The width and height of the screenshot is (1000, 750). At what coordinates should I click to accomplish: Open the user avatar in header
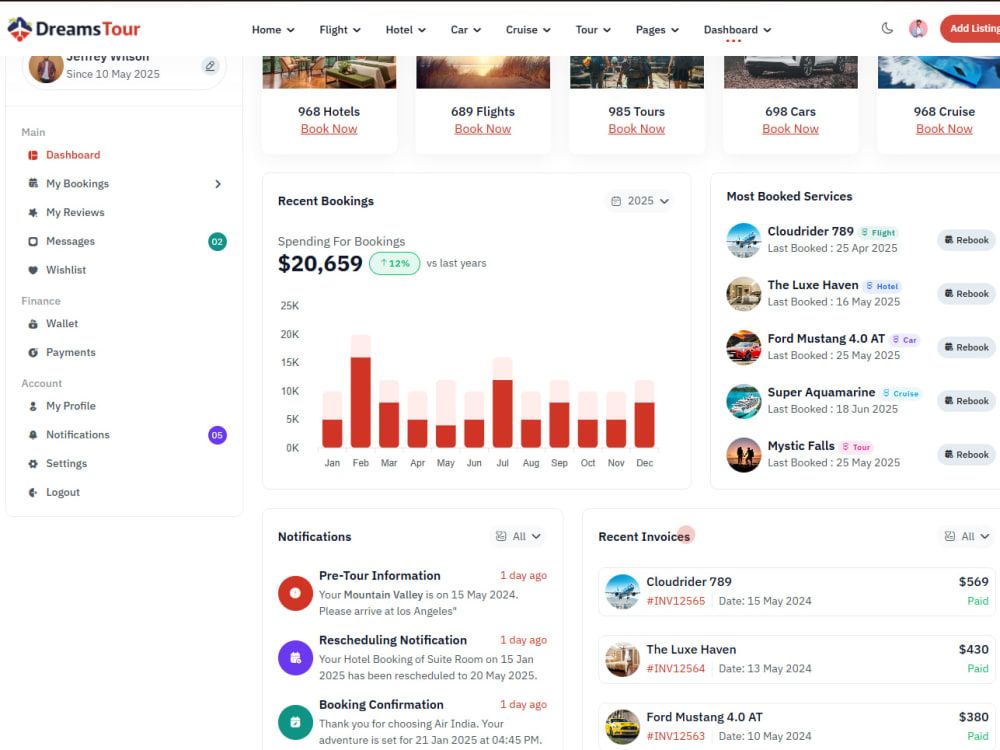918,29
